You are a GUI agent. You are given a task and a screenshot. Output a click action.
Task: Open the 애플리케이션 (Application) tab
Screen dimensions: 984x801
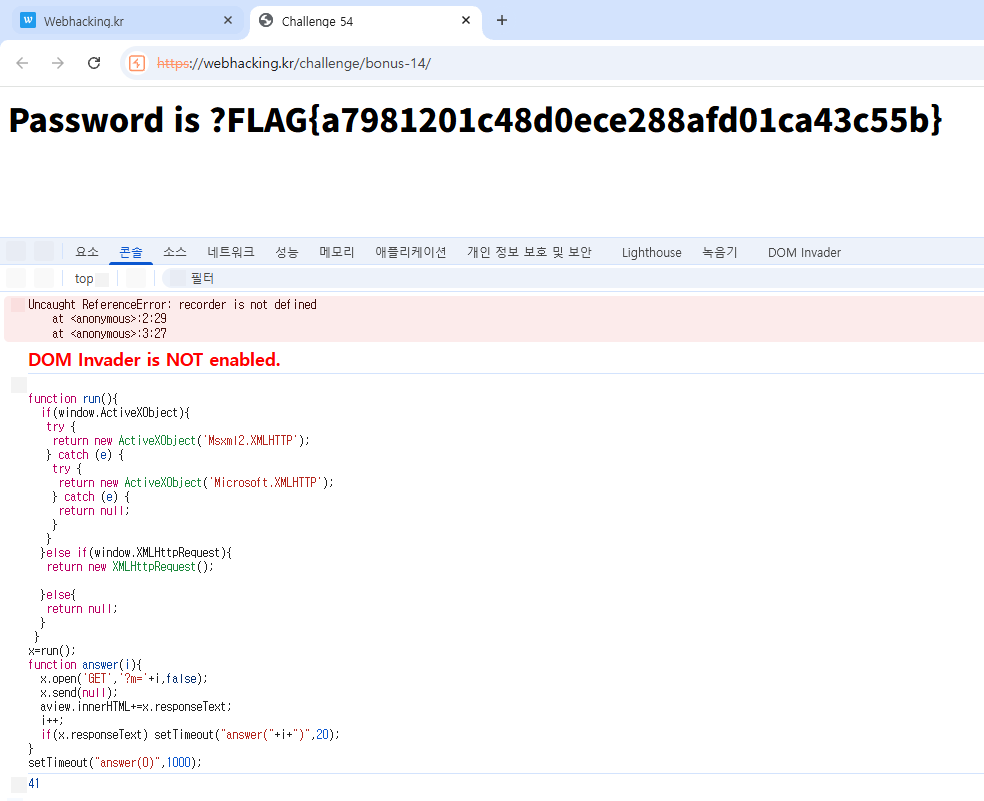[411, 252]
